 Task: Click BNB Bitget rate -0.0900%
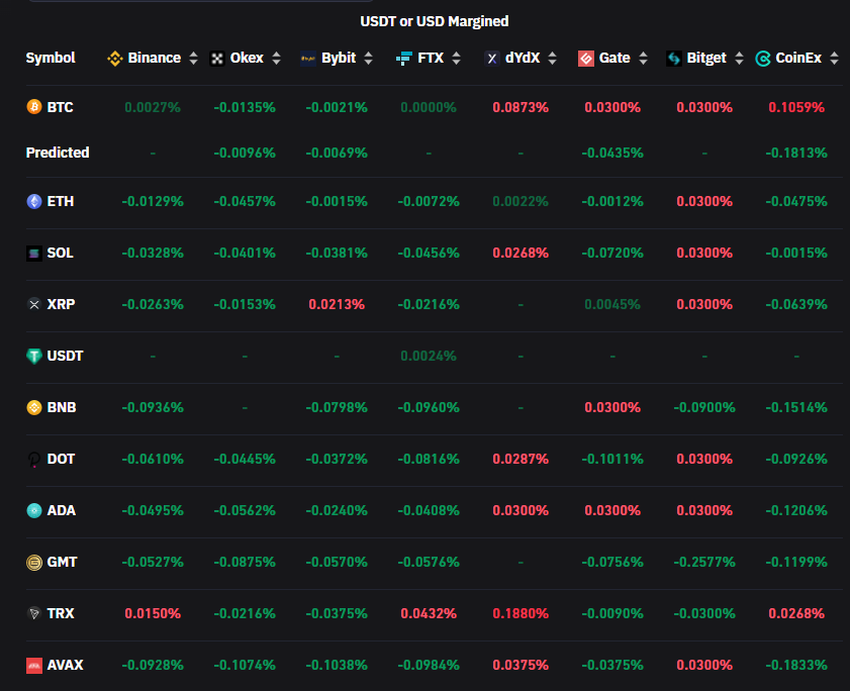pyautogui.click(x=704, y=408)
